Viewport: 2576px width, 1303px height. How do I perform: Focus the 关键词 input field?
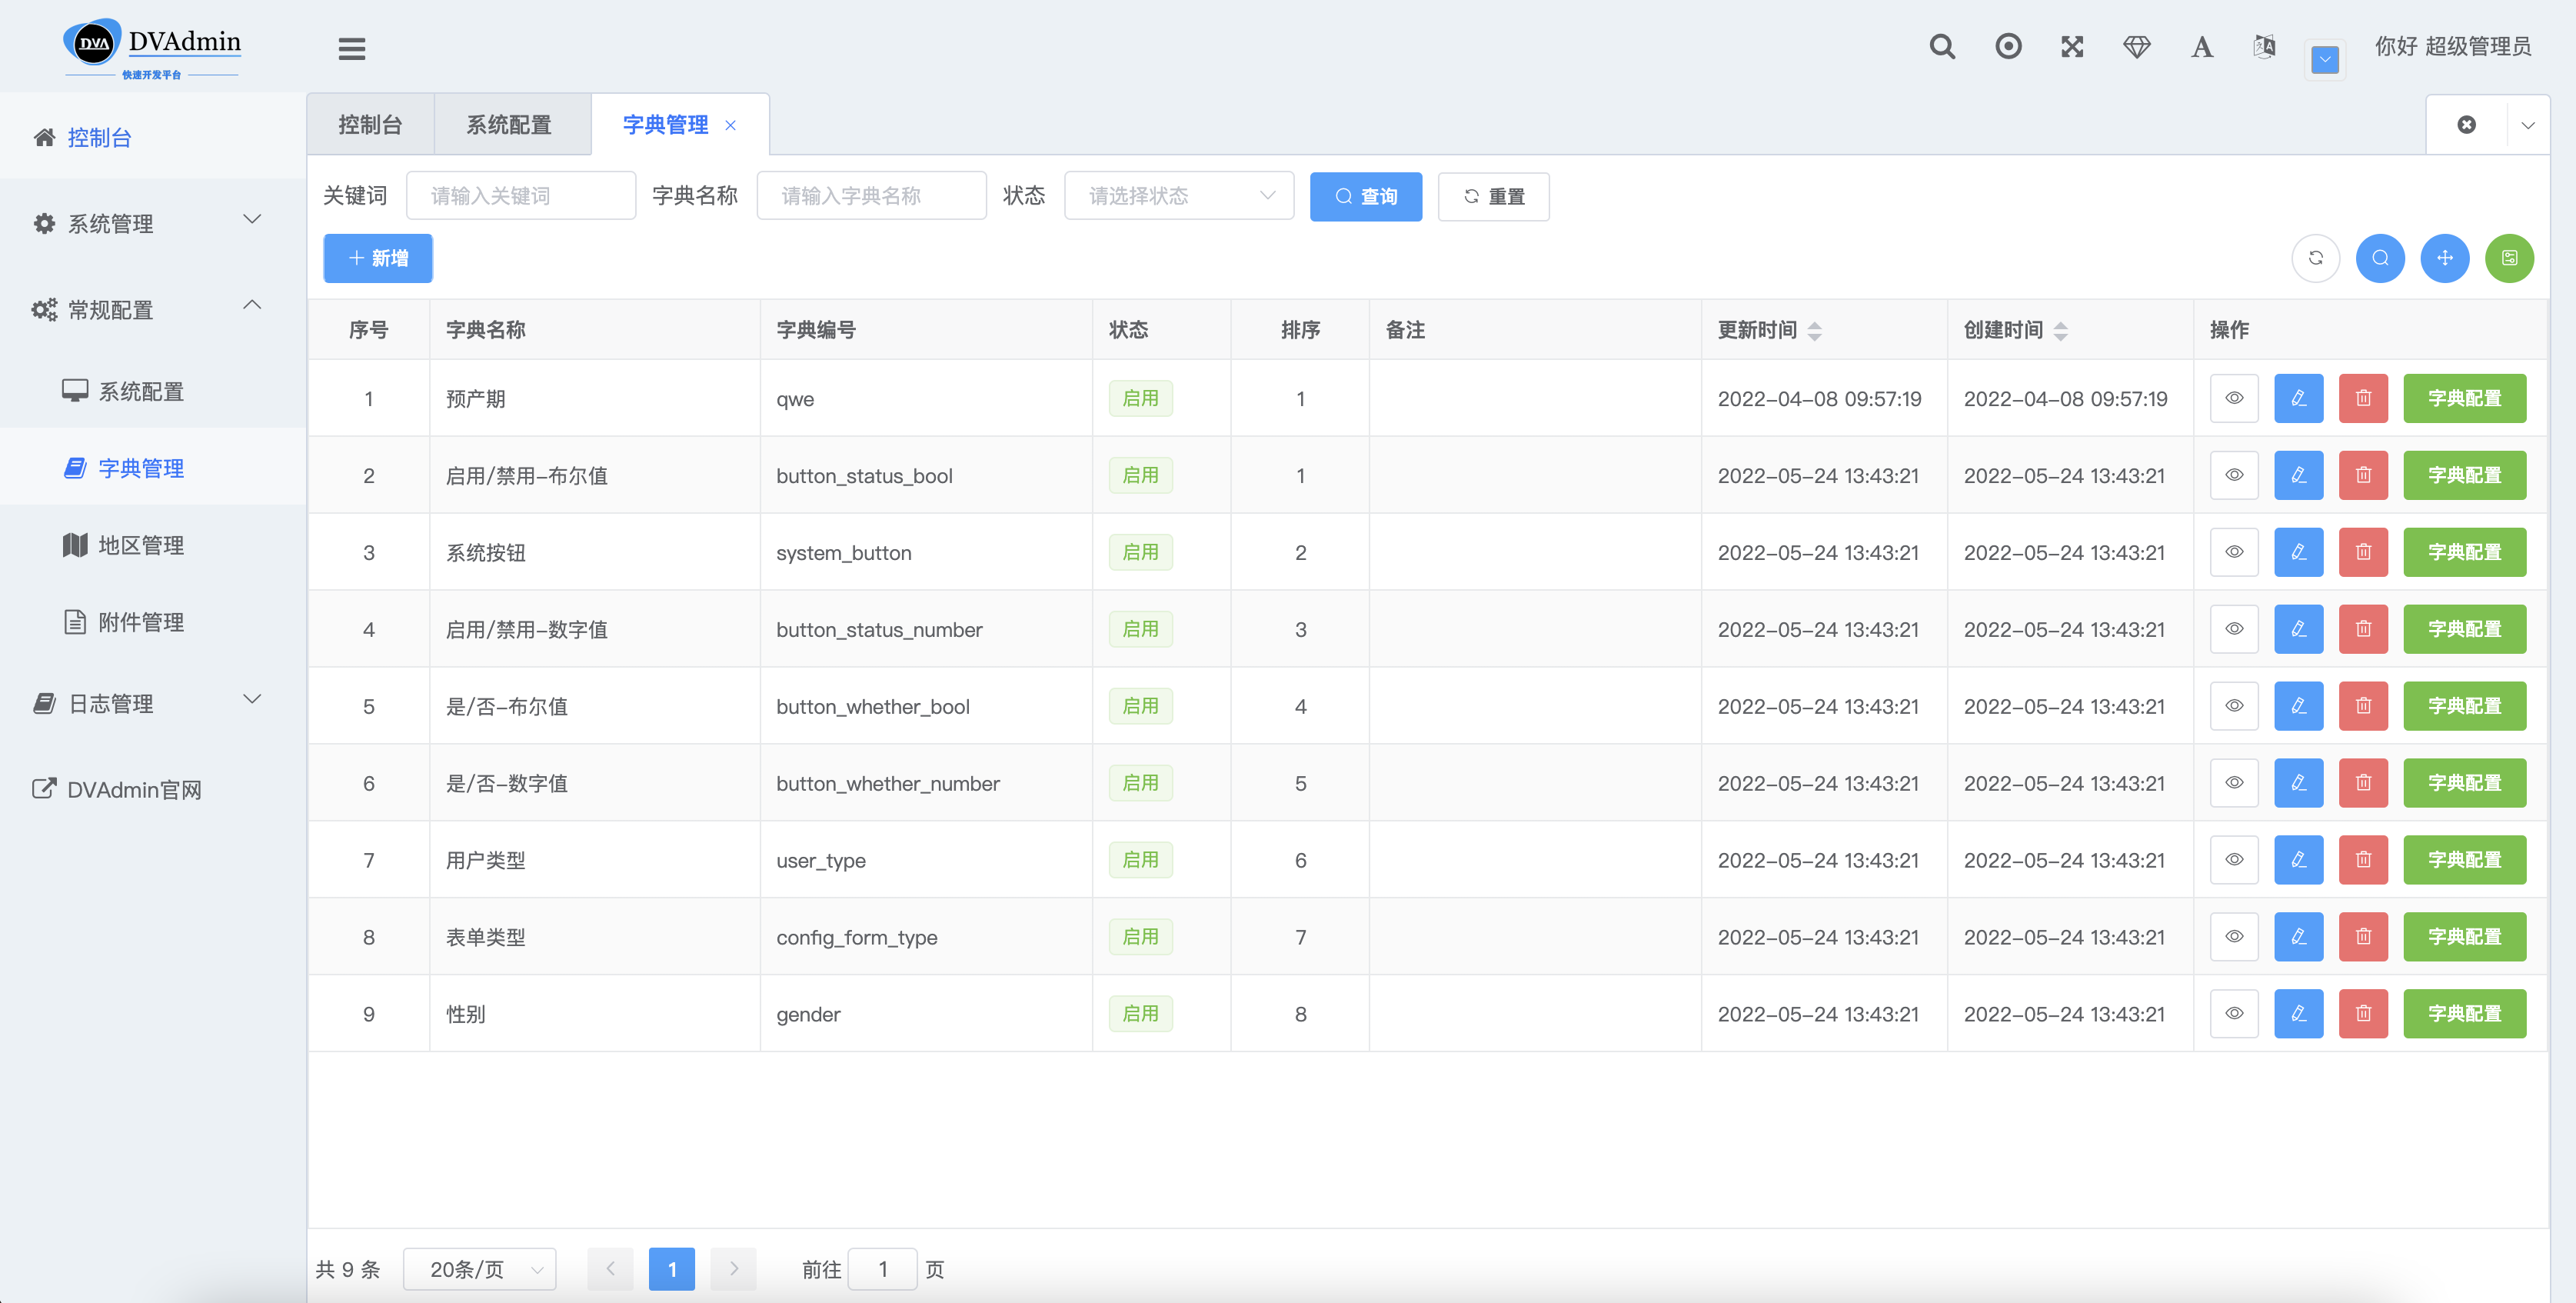(x=520, y=196)
